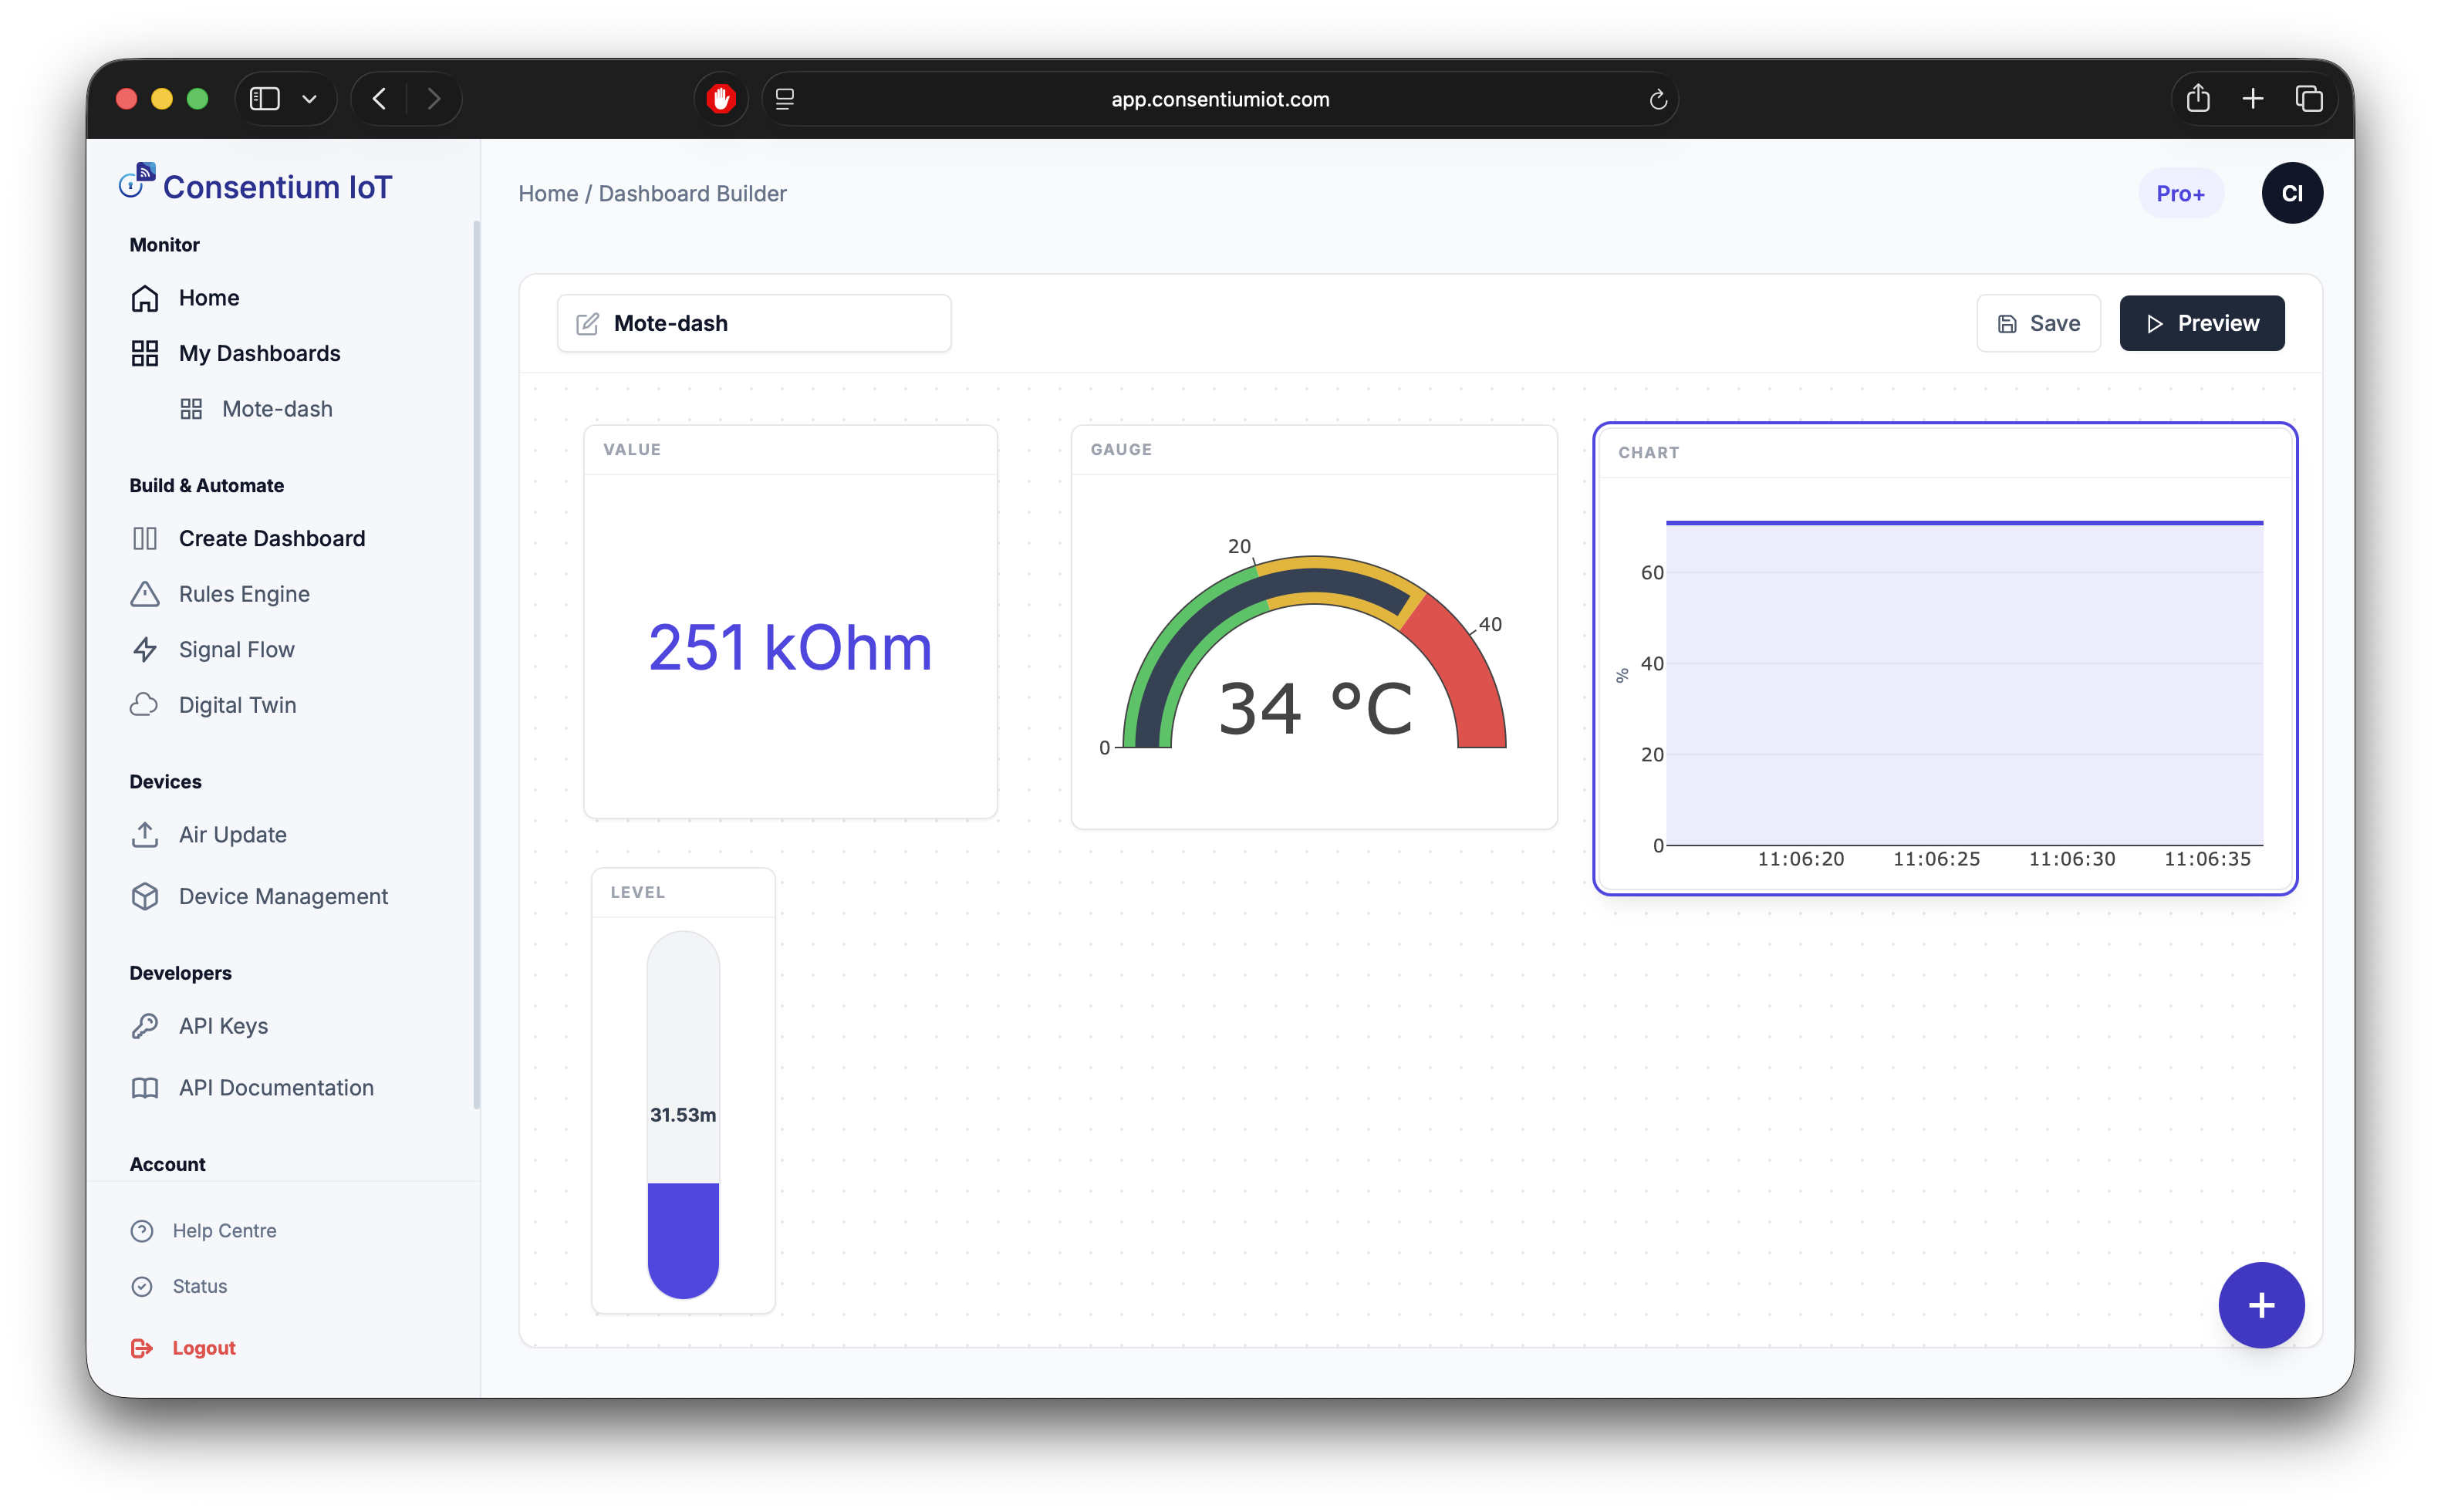Click the Rules Engine triangle icon
Image resolution: width=2441 pixels, height=1512 pixels.
(144, 594)
